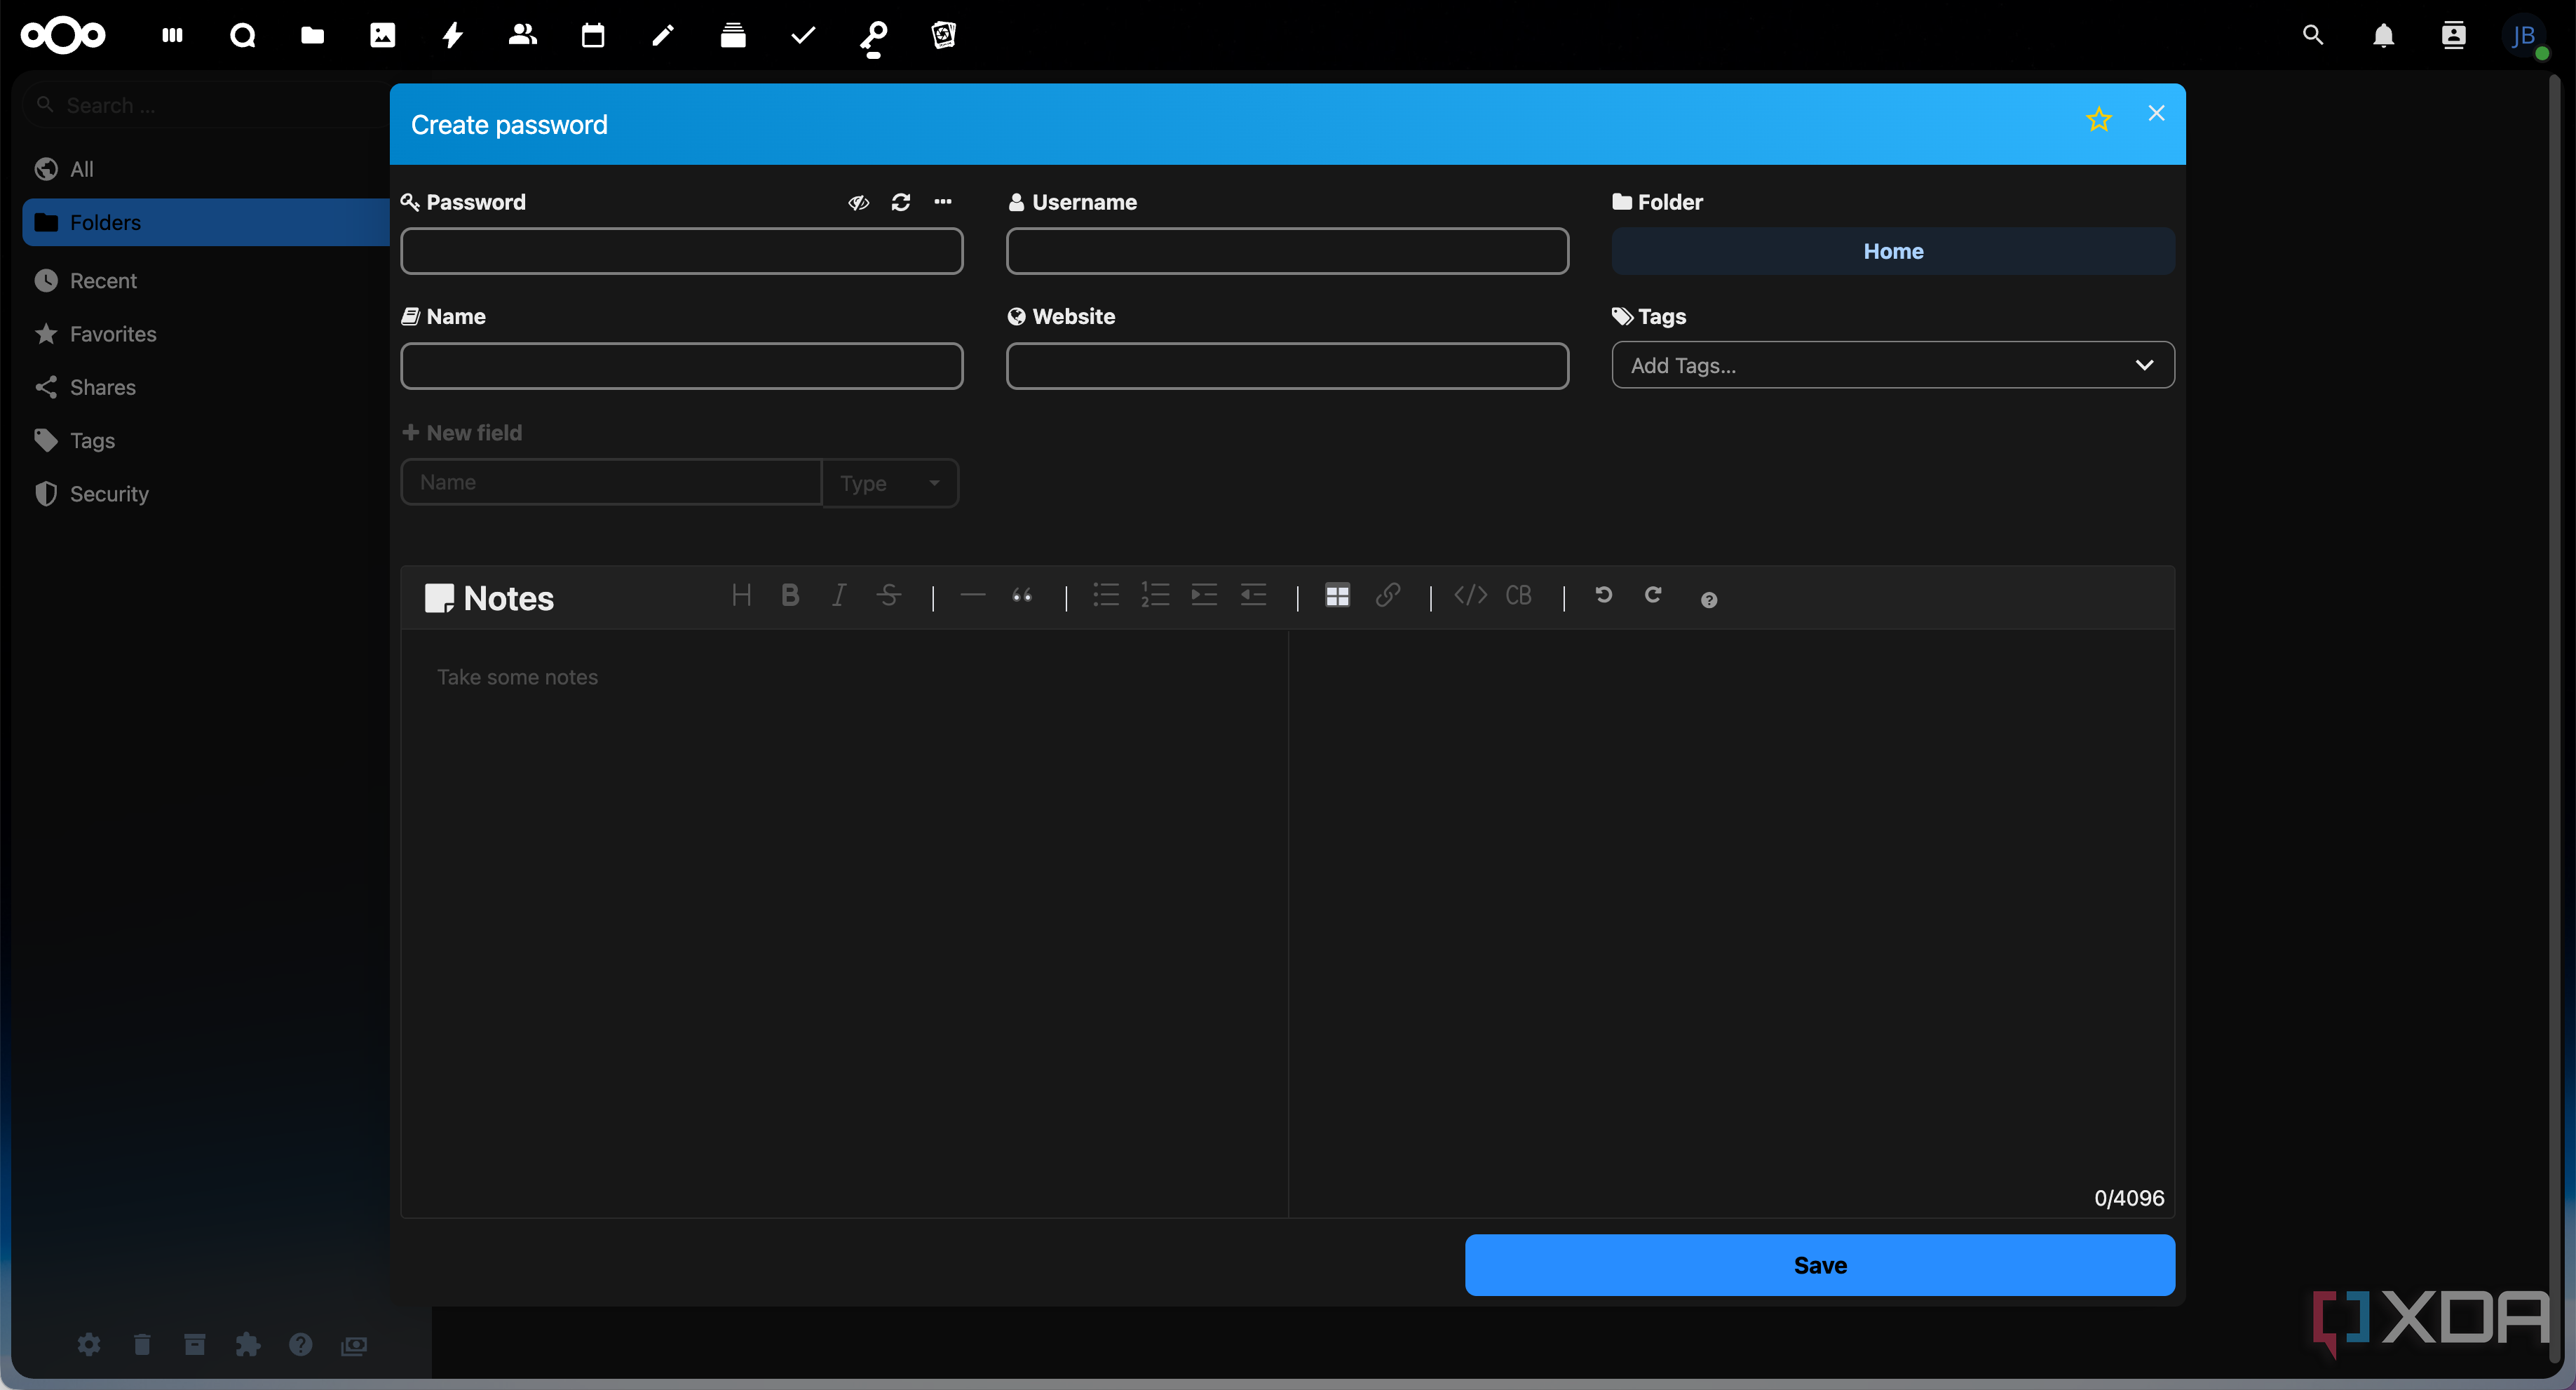Screen dimensions: 2576x1390
Task: Apply strikethrough in Notes toolbar
Action: (x=888, y=596)
